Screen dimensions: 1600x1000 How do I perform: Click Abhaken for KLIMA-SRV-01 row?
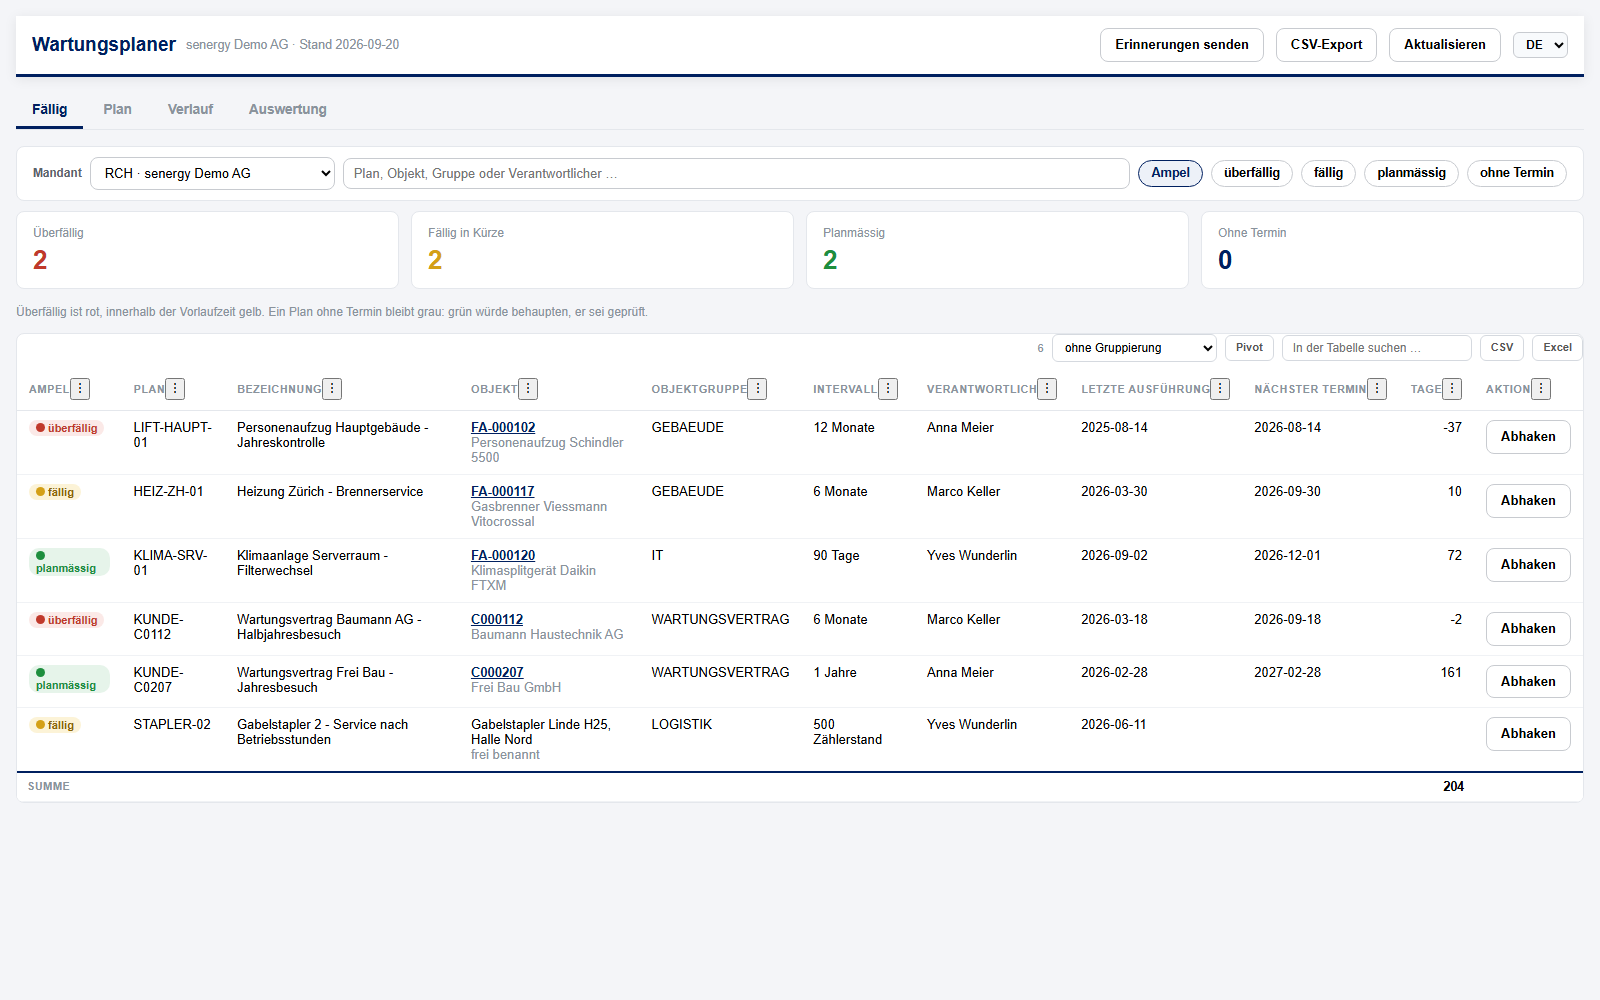tap(1528, 565)
